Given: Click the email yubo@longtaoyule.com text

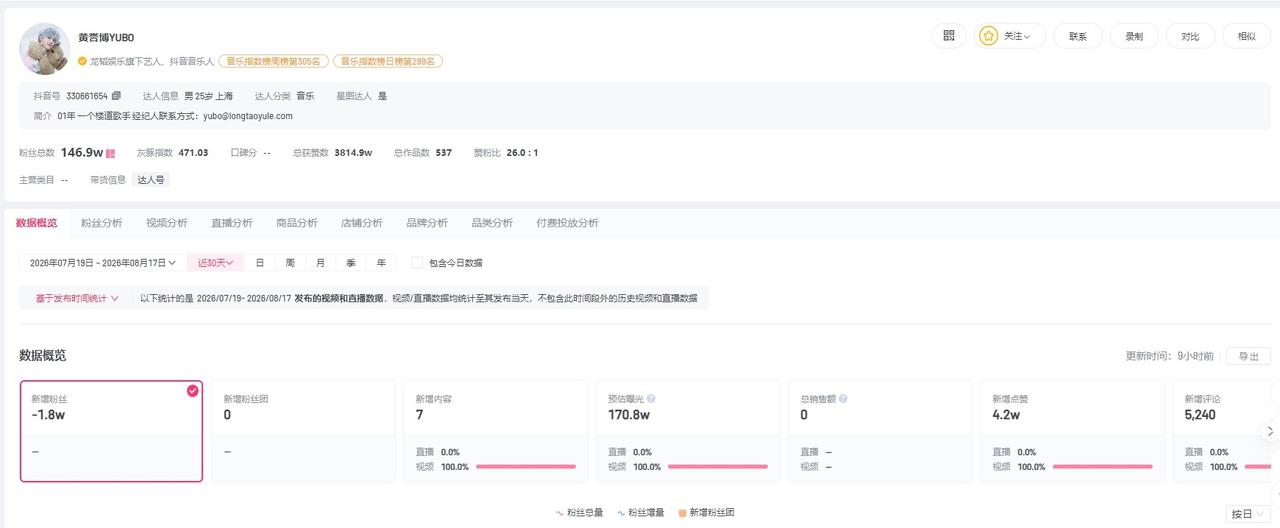Looking at the screenshot, I should pyautogui.click(x=248, y=116).
